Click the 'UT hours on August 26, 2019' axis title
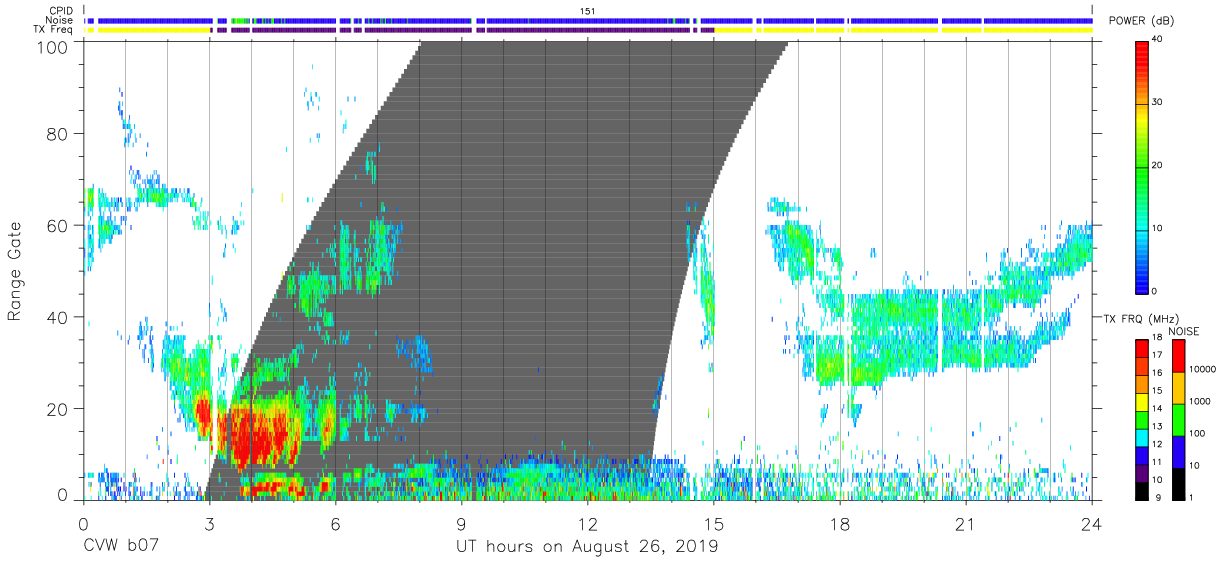 pos(587,547)
